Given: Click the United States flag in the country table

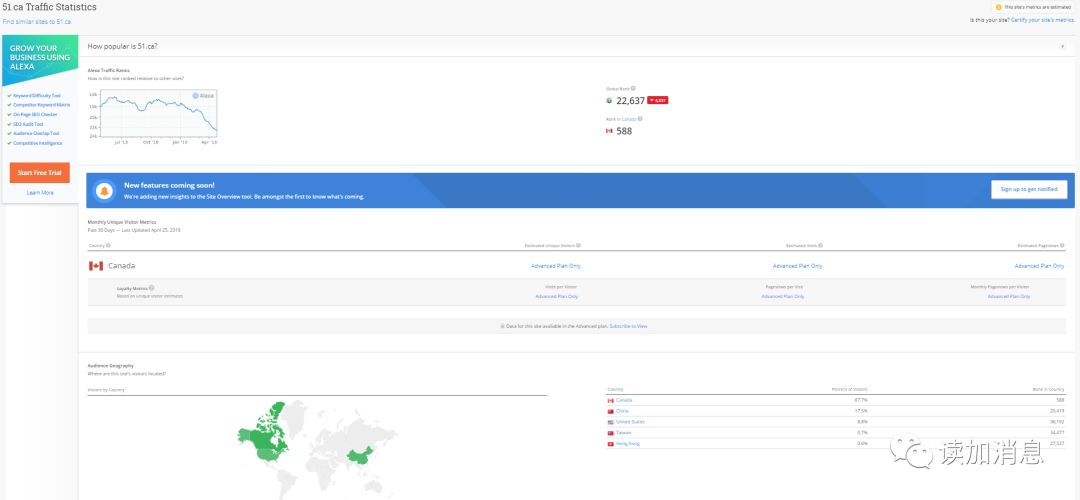Looking at the screenshot, I should coord(610,421).
